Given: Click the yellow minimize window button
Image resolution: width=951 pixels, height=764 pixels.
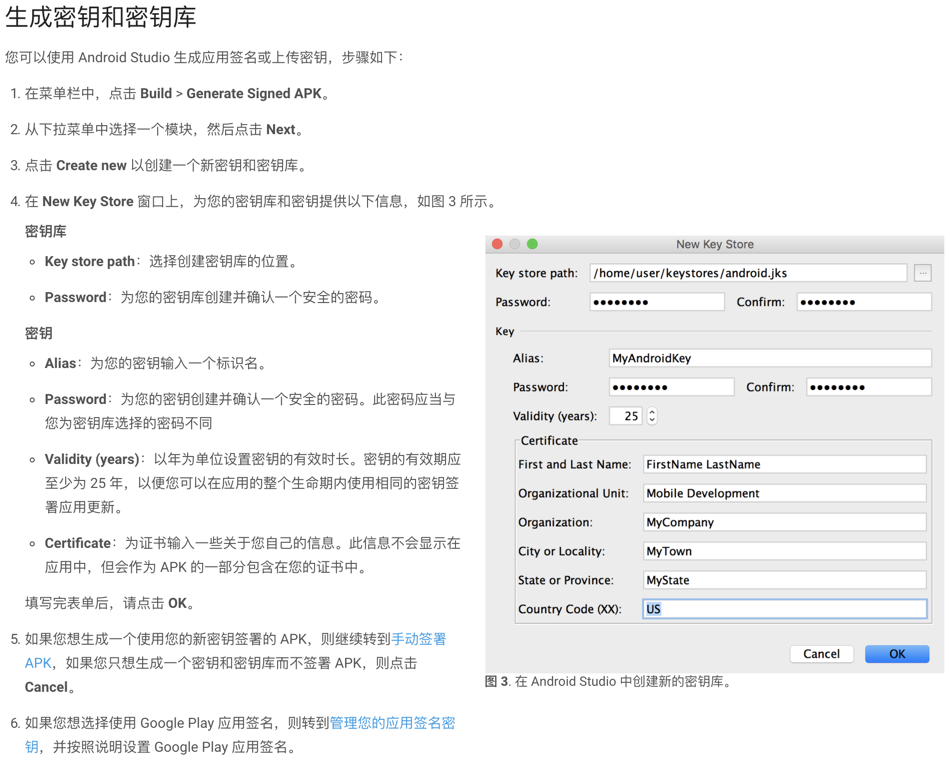Looking at the screenshot, I should (x=514, y=244).
